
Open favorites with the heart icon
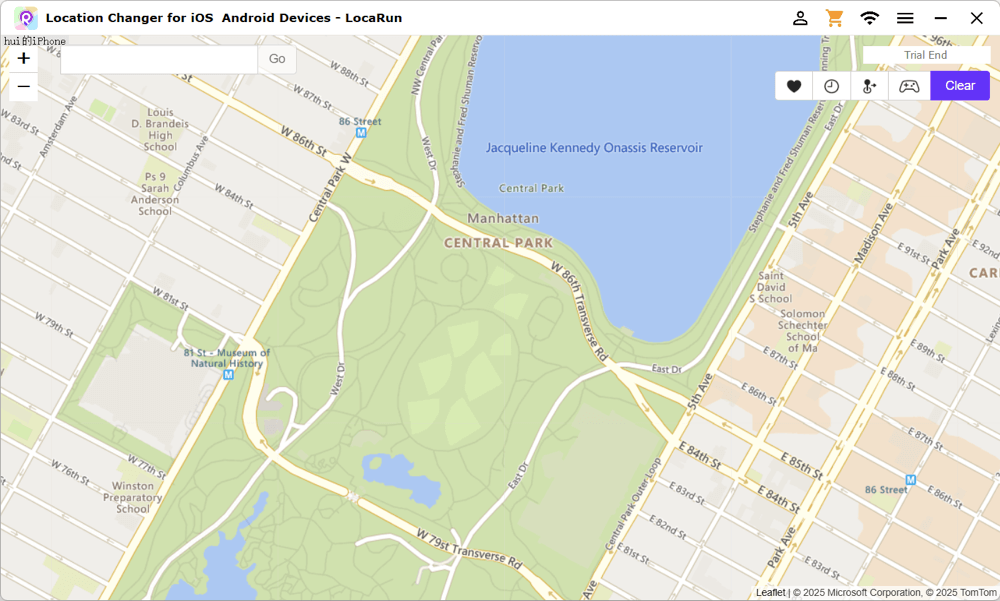[794, 86]
